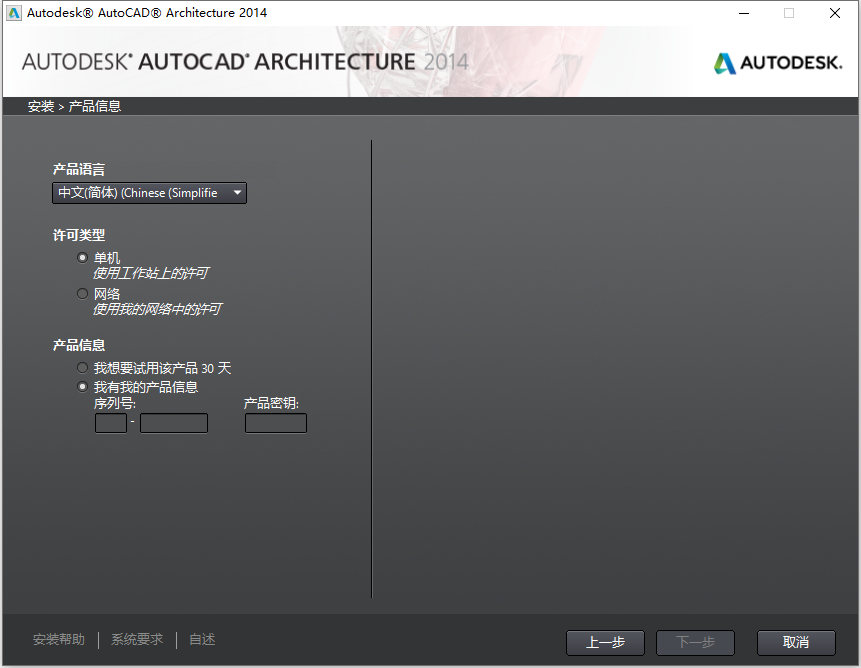Click the 下一步 next button

point(695,643)
